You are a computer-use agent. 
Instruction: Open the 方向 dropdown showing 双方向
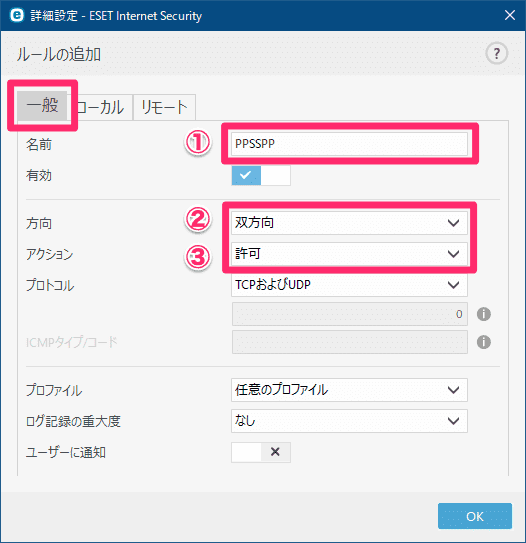click(349, 223)
